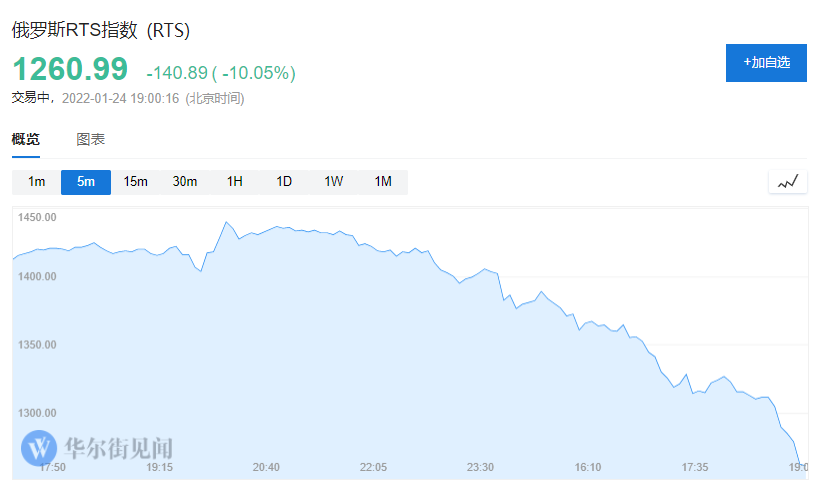
Task: Click the -140.89 (-10.05%) change value
Action: point(220,73)
